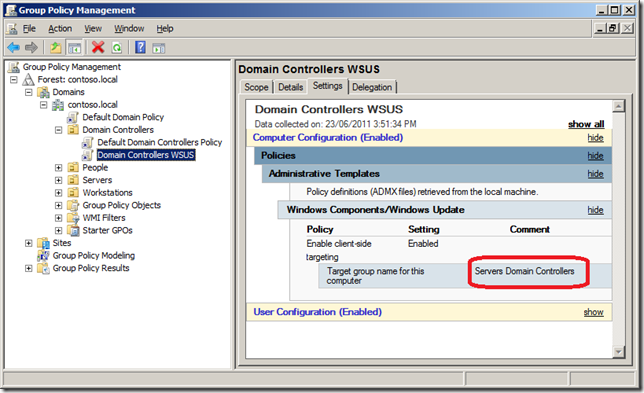Expand the People OU node
This screenshot has width=644, height=393.
pos(59,168)
